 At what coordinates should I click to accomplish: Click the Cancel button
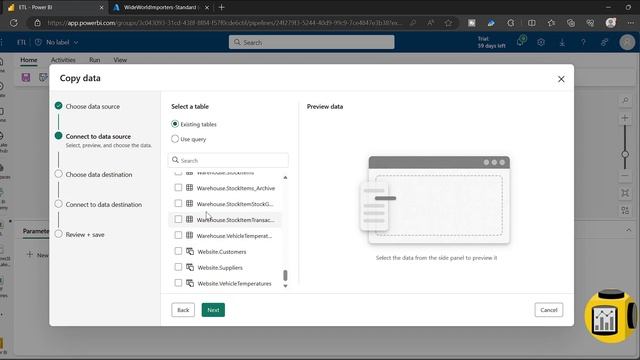point(549,310)
